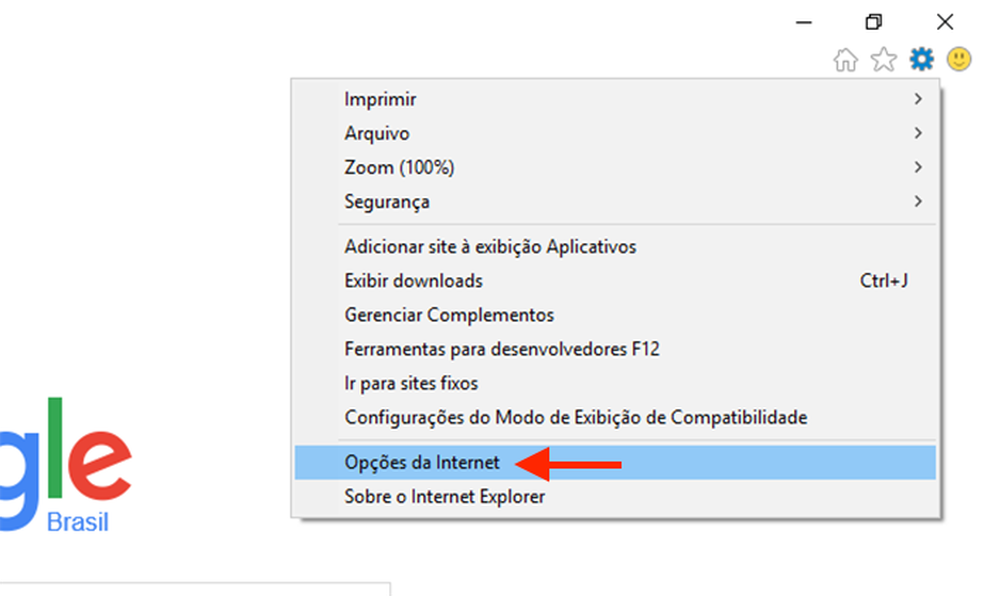Select Exibir downloads
984x596 pixels.
tap(413, 281)
